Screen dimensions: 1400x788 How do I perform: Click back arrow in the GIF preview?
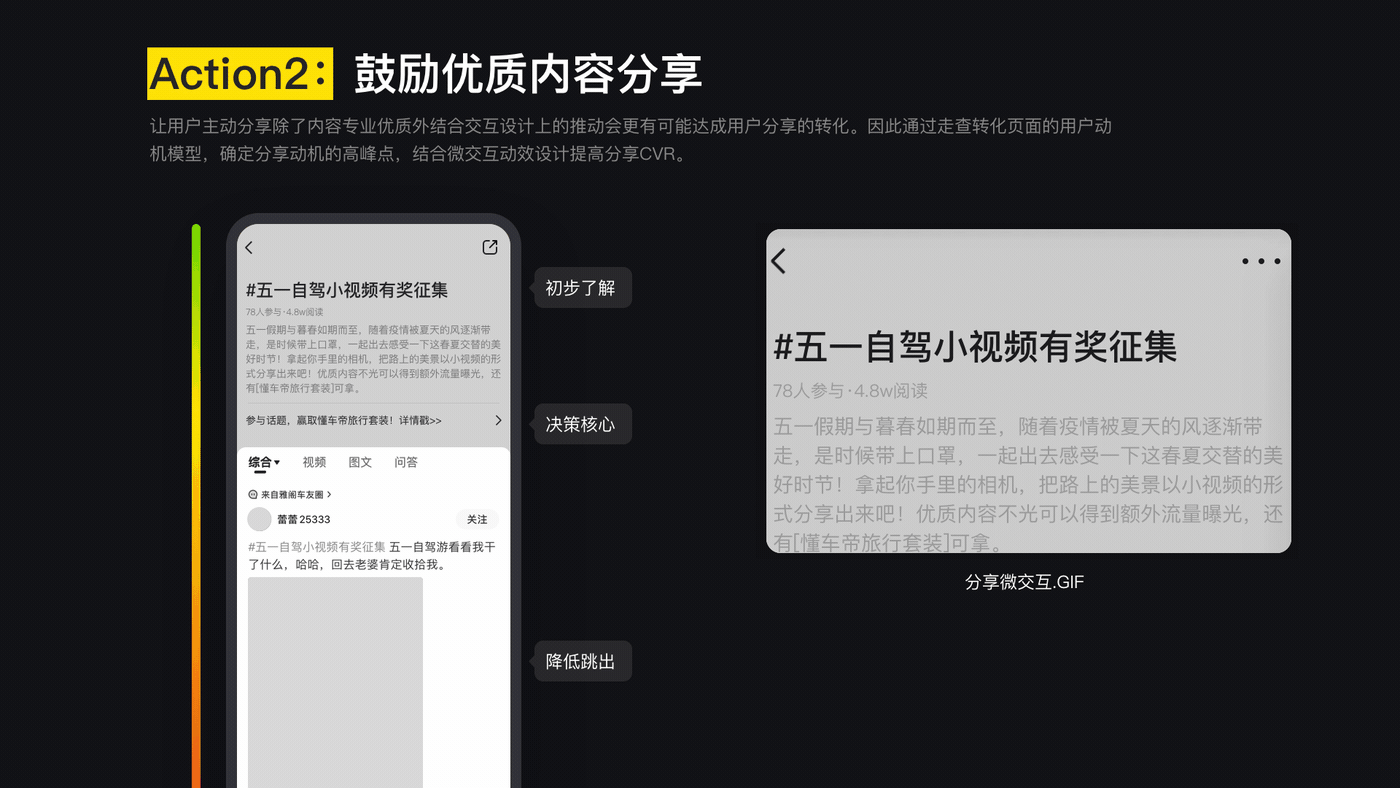[x=779, y=261]
